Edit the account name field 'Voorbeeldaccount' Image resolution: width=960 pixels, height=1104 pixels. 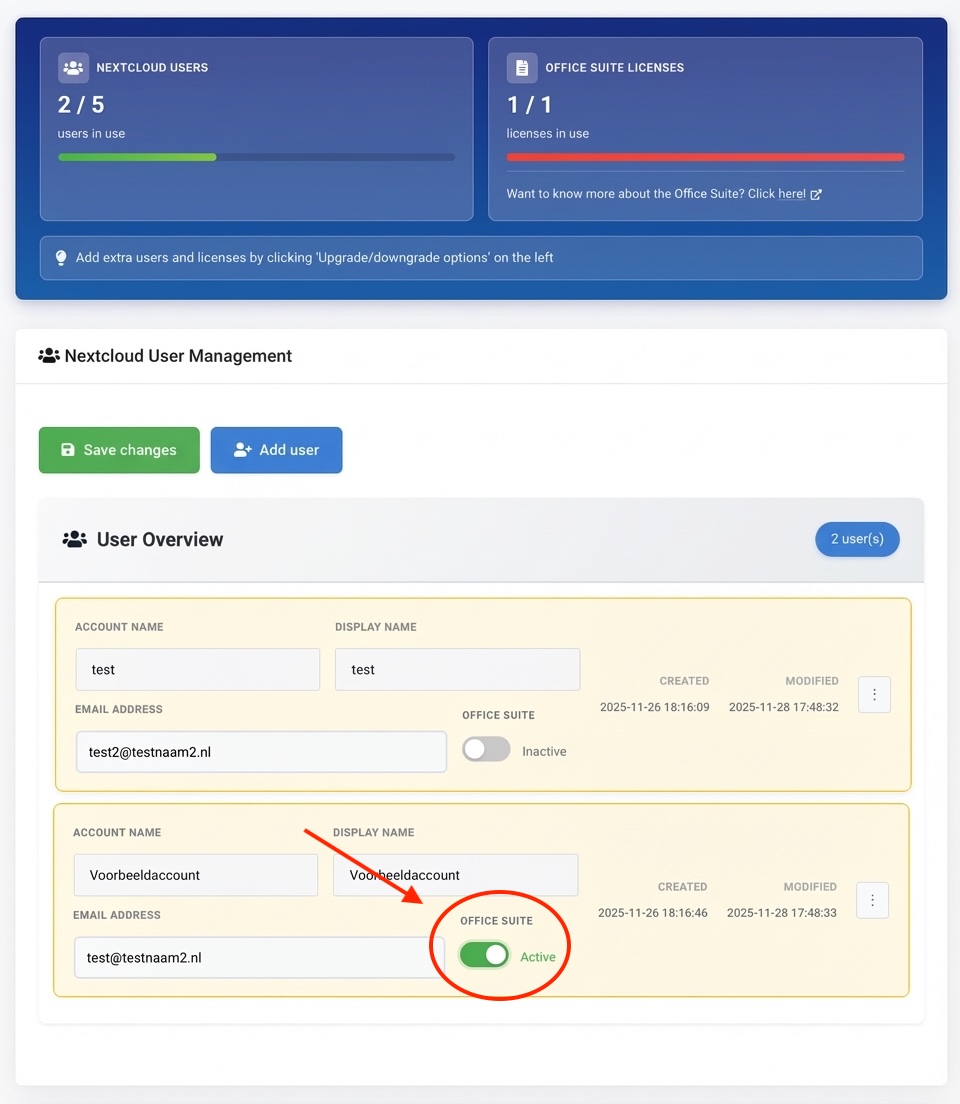(x=196, y=875)
